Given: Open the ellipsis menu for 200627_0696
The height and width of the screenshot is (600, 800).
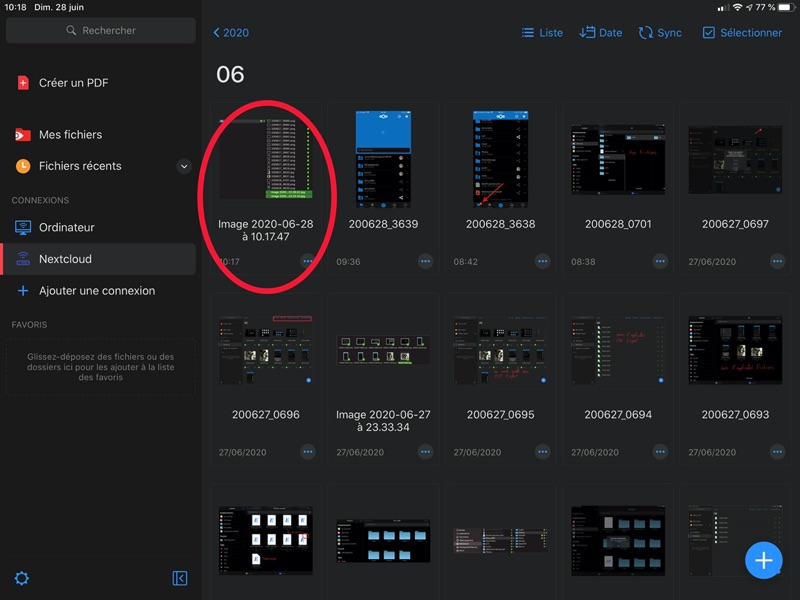Looking at the screenshot, I should pyautogui.click(x=308, y=451).
